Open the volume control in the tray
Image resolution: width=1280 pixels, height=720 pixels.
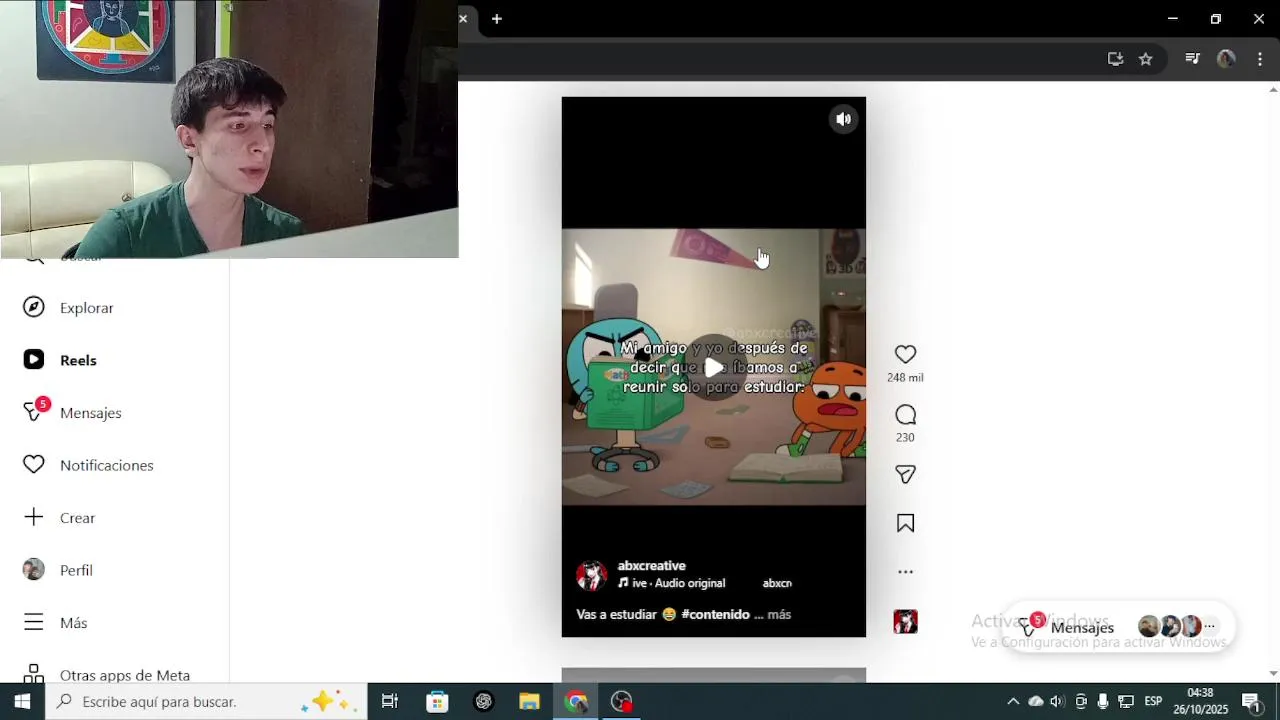coord(1058,701)
